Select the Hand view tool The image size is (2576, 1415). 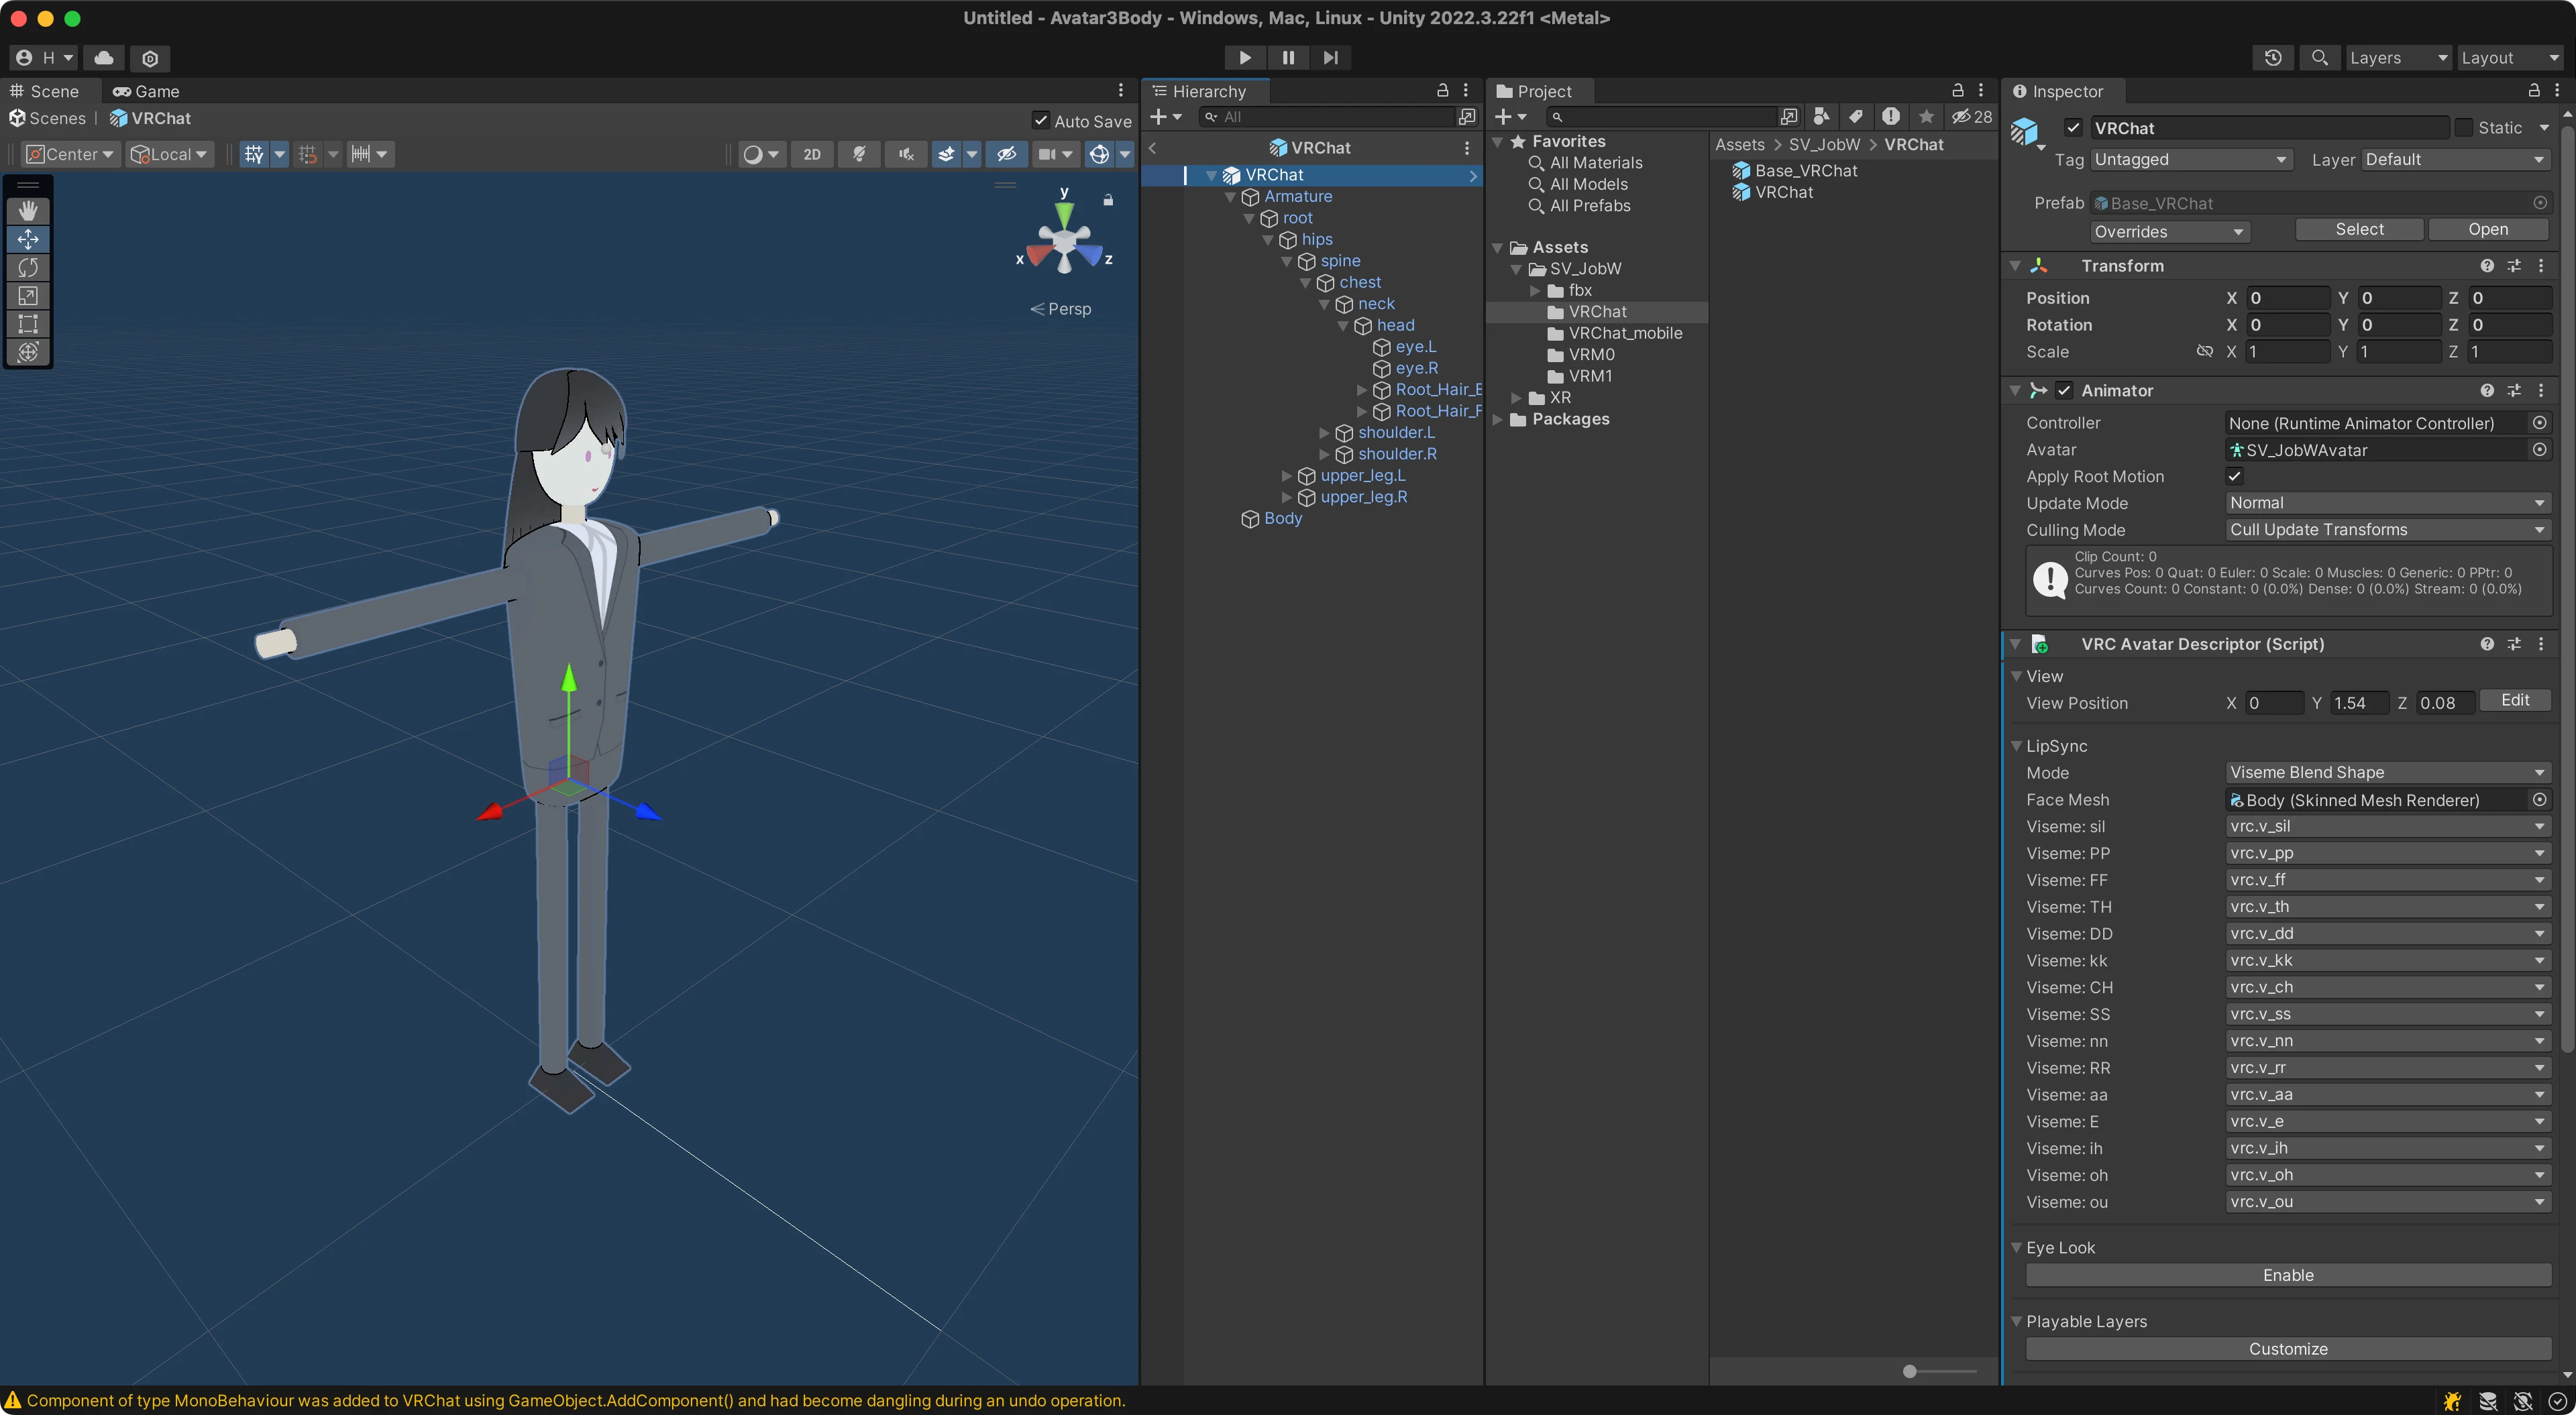point(28,210)
